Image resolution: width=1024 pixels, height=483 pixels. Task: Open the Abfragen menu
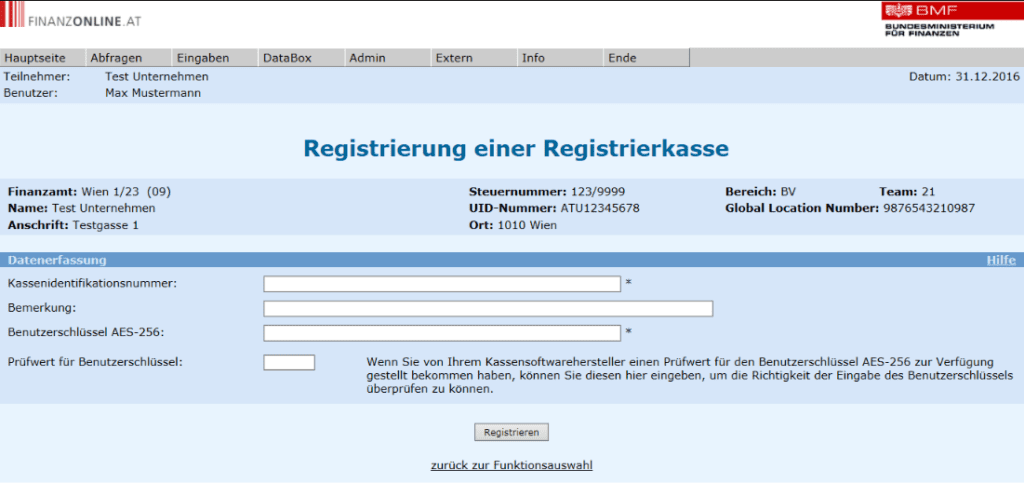click(x=116, y=58)
